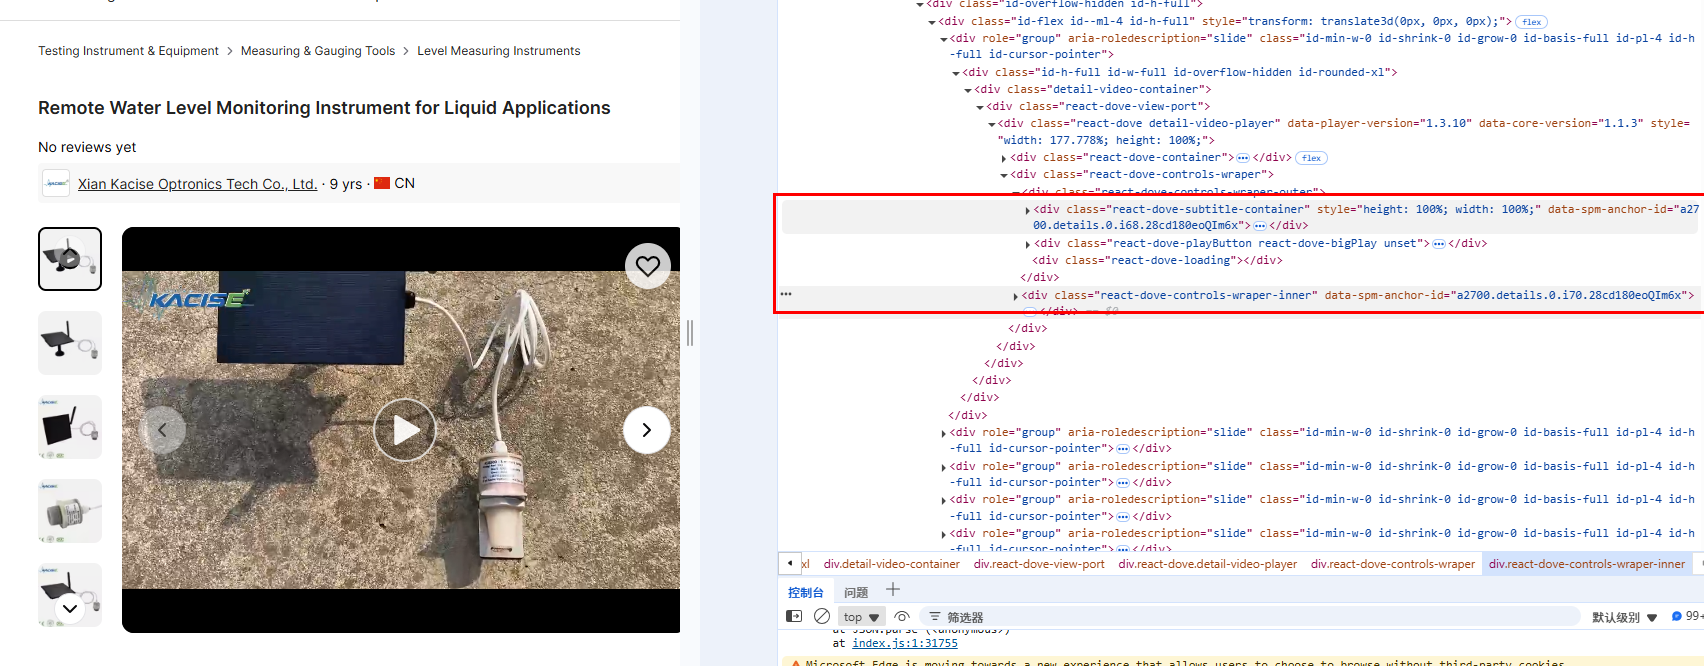Image resolution: width=1704 pixels, height=666 pixels.
Task: Switch to the 问题 tab
Action: 856,592
